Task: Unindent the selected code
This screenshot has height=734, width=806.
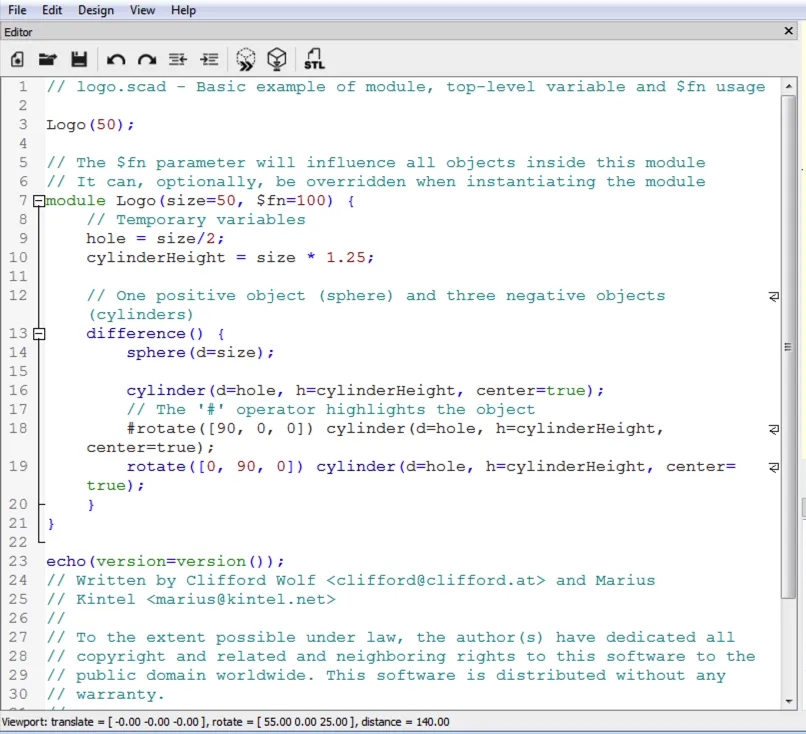Action: coord(178,59)
